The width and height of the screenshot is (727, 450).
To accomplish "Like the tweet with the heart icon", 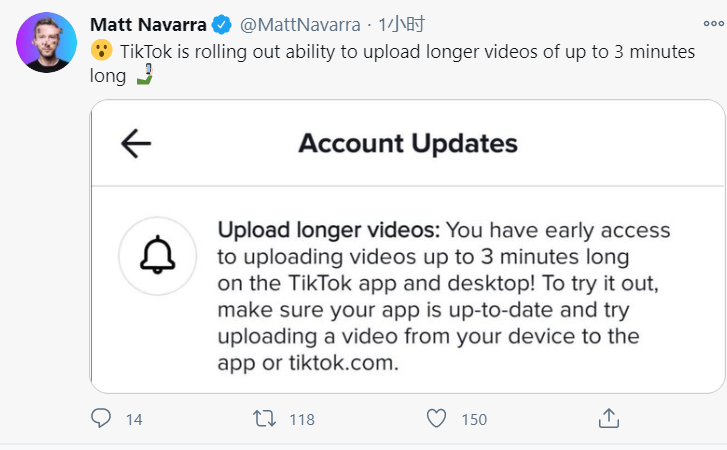I will pyautogui.click(x=435, y=419).
